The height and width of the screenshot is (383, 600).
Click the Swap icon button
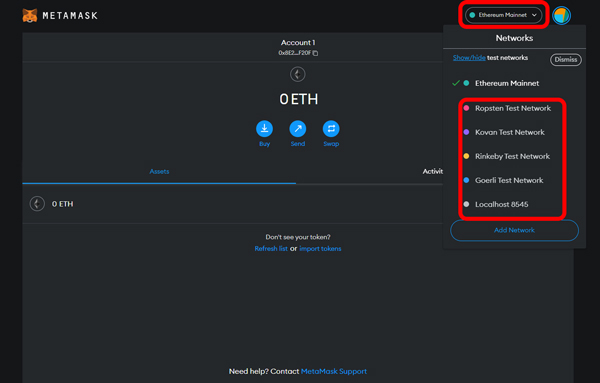tap(331, 129)
